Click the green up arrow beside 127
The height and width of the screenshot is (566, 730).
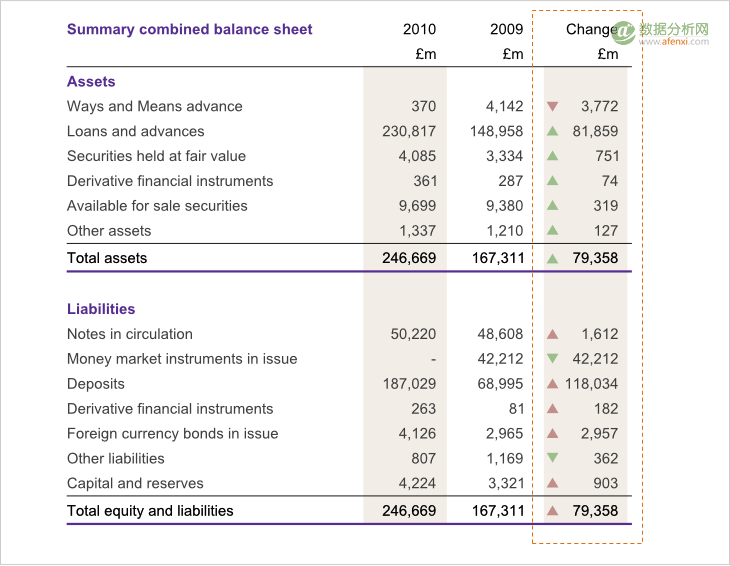[x=552, y=230]
